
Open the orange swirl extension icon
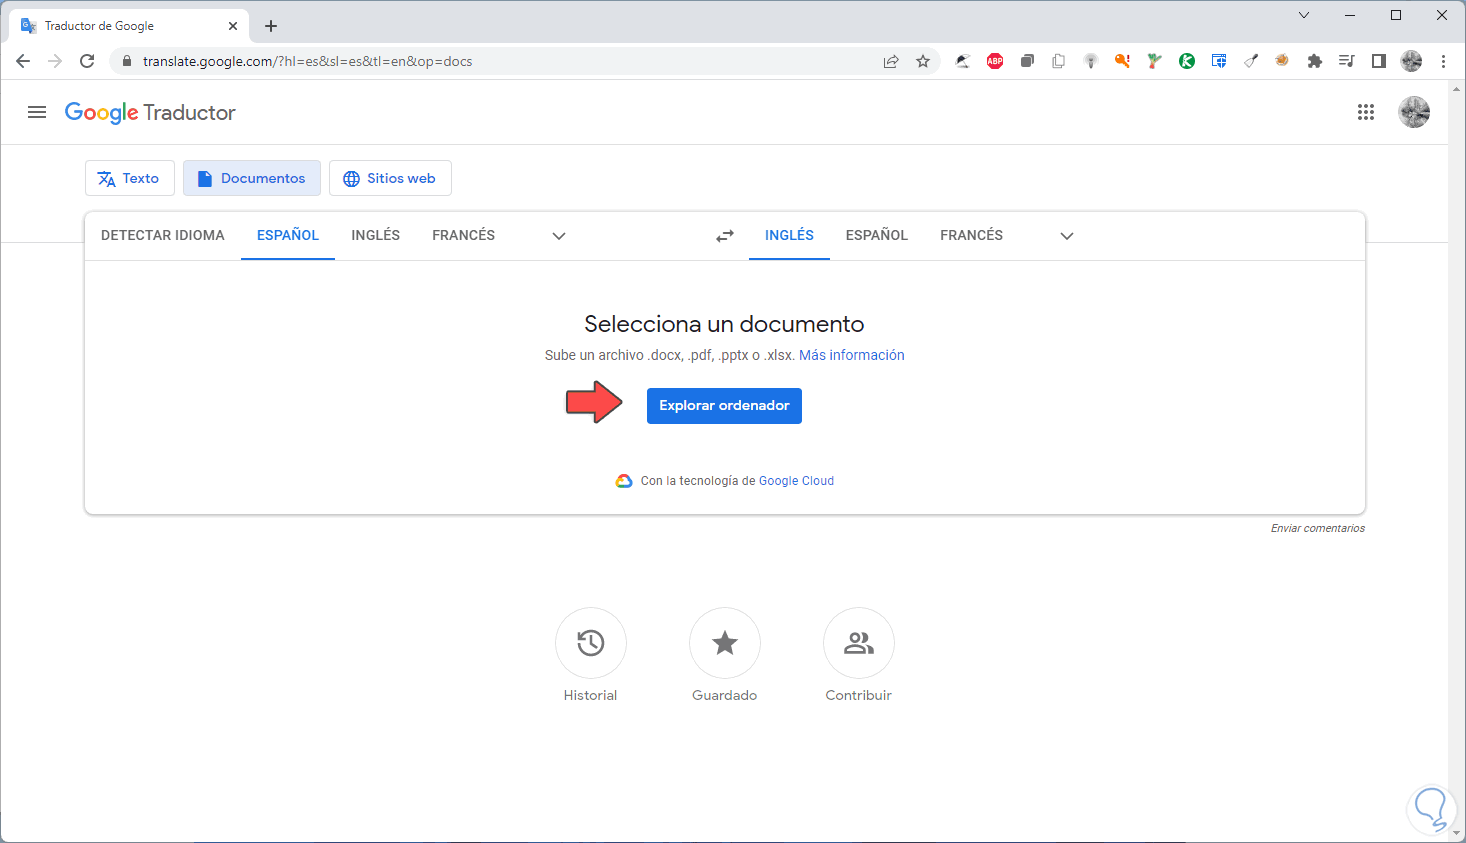pyautogui.click(x=1283, y=61)
